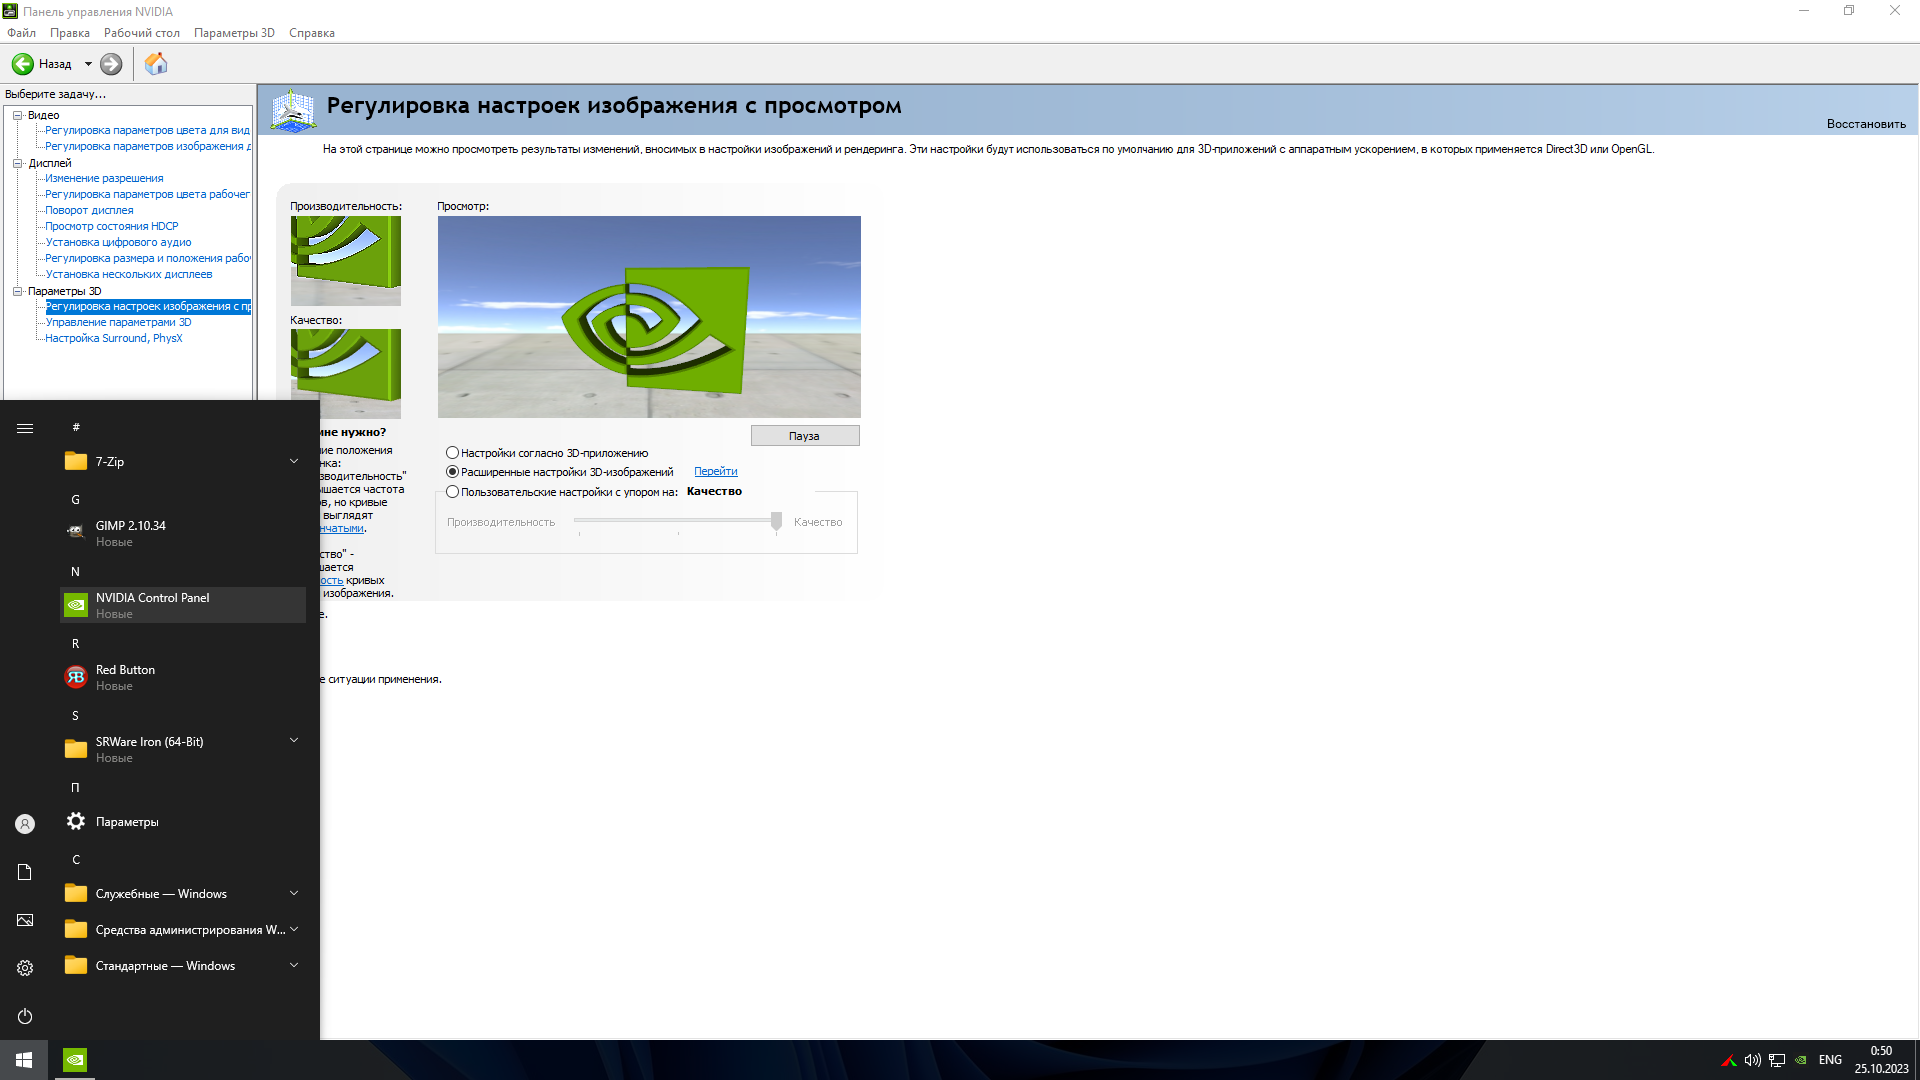Click the red tray icon left of the speaker
The image size is (1920, 1080).
tap(1728, 1060)
